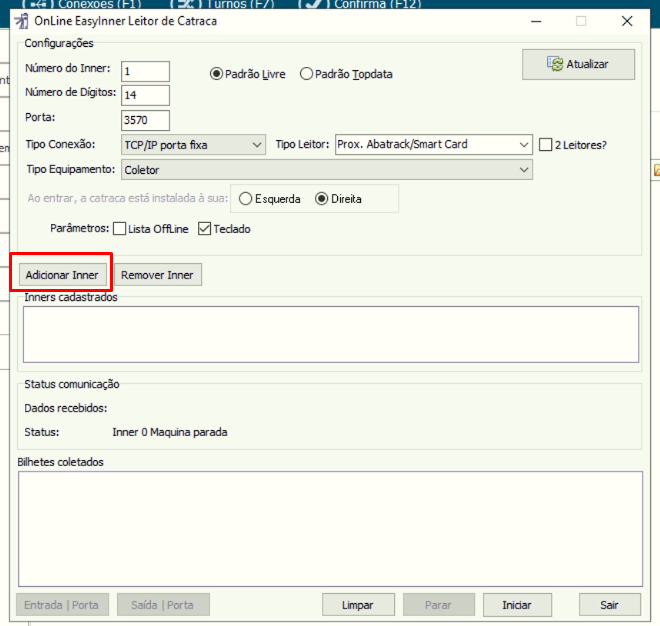Toggle the Lista OffLine checkbox
Image resolution: width=660 pixels, height=626 pixels.
coord(120,229)
